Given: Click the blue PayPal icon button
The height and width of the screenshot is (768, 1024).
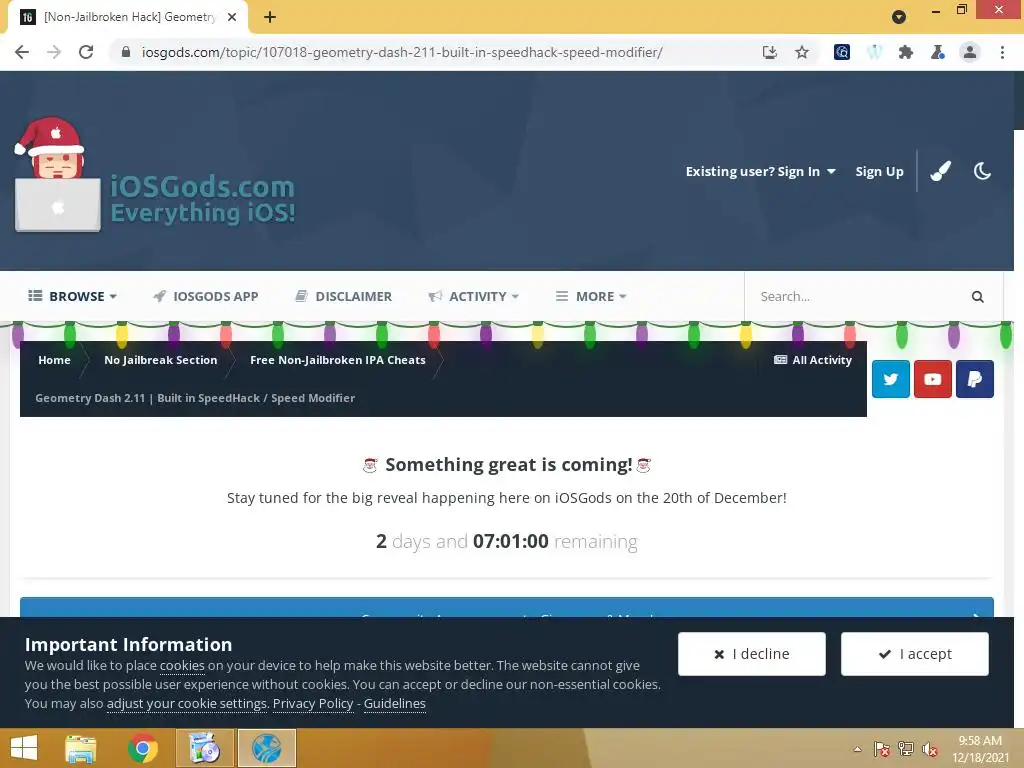Looking at the screenshot, I should pos(974,379).
